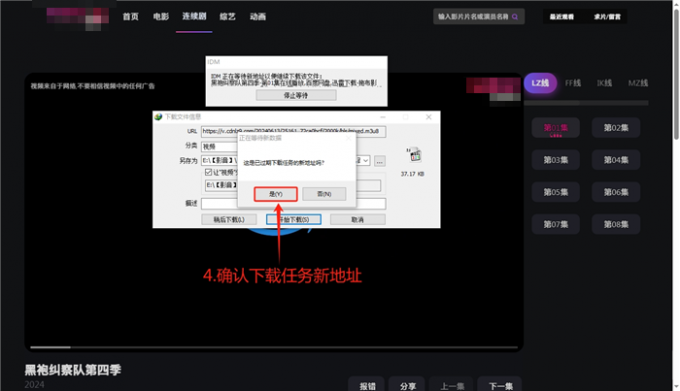Viewport: 680px width, 391px height.
Task: Click the source tabs horizontal scrollbar
Action: click(586, 103)
